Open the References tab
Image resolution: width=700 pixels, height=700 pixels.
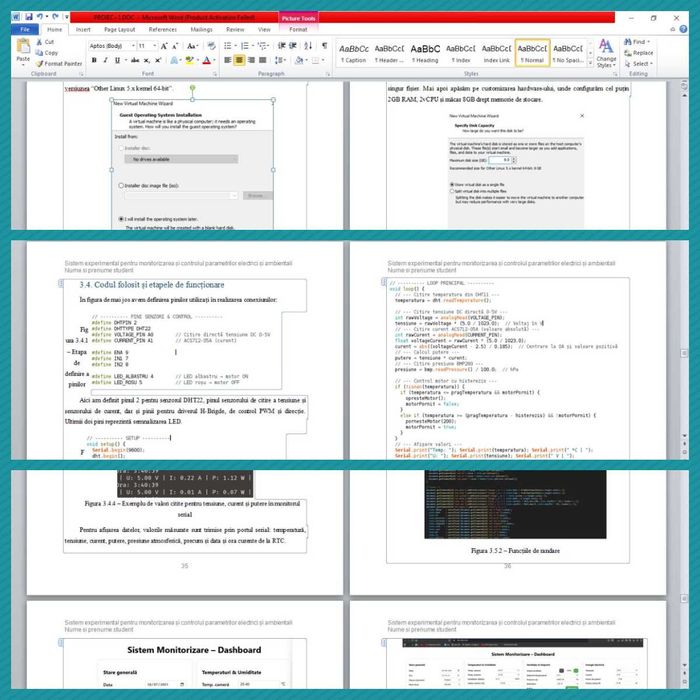[x=162, y=29]
